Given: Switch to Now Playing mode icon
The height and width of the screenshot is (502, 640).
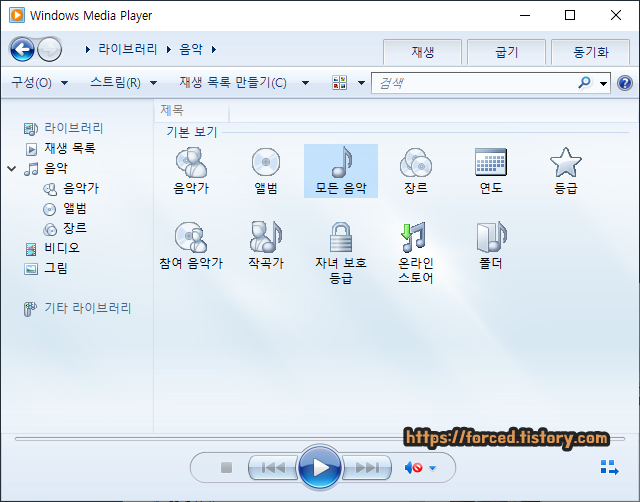Looking at the screenshot, I should point(609,468).
